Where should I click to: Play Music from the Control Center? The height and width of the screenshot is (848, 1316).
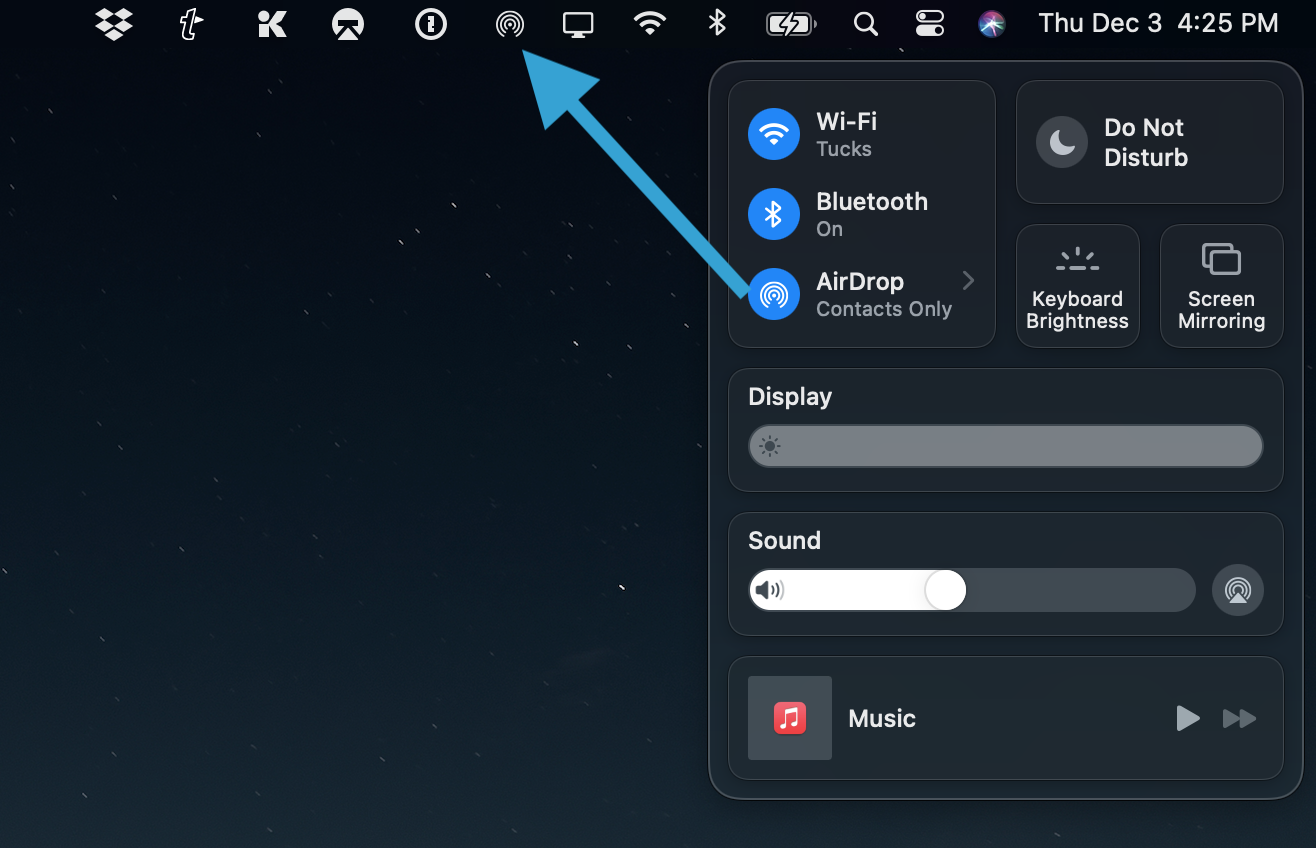tap(1187, 718)
